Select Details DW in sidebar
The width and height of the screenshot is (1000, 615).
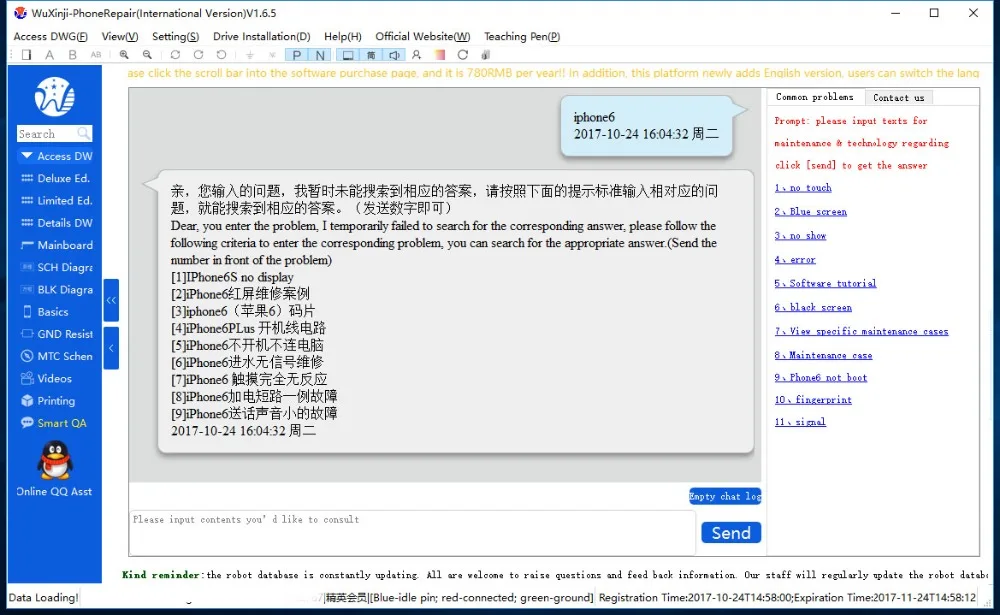[56, 223]
